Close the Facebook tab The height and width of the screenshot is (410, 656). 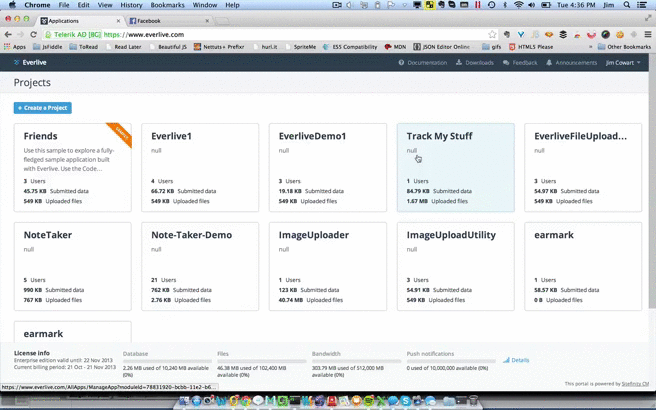tap(207, 20)
